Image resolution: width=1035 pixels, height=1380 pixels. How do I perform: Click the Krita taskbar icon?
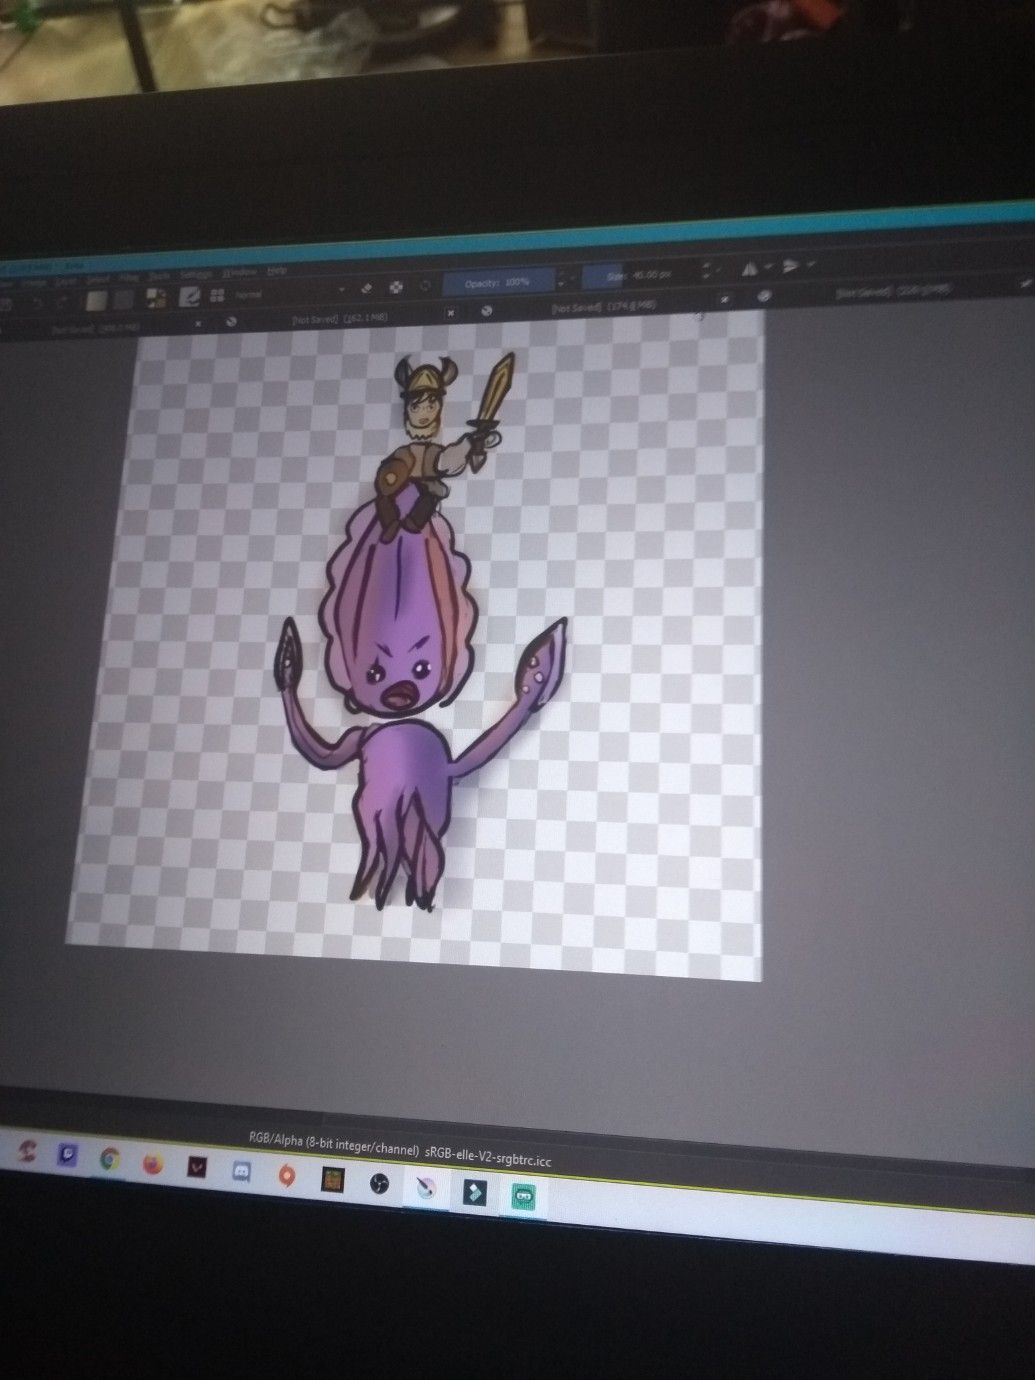click(425, 1187)
